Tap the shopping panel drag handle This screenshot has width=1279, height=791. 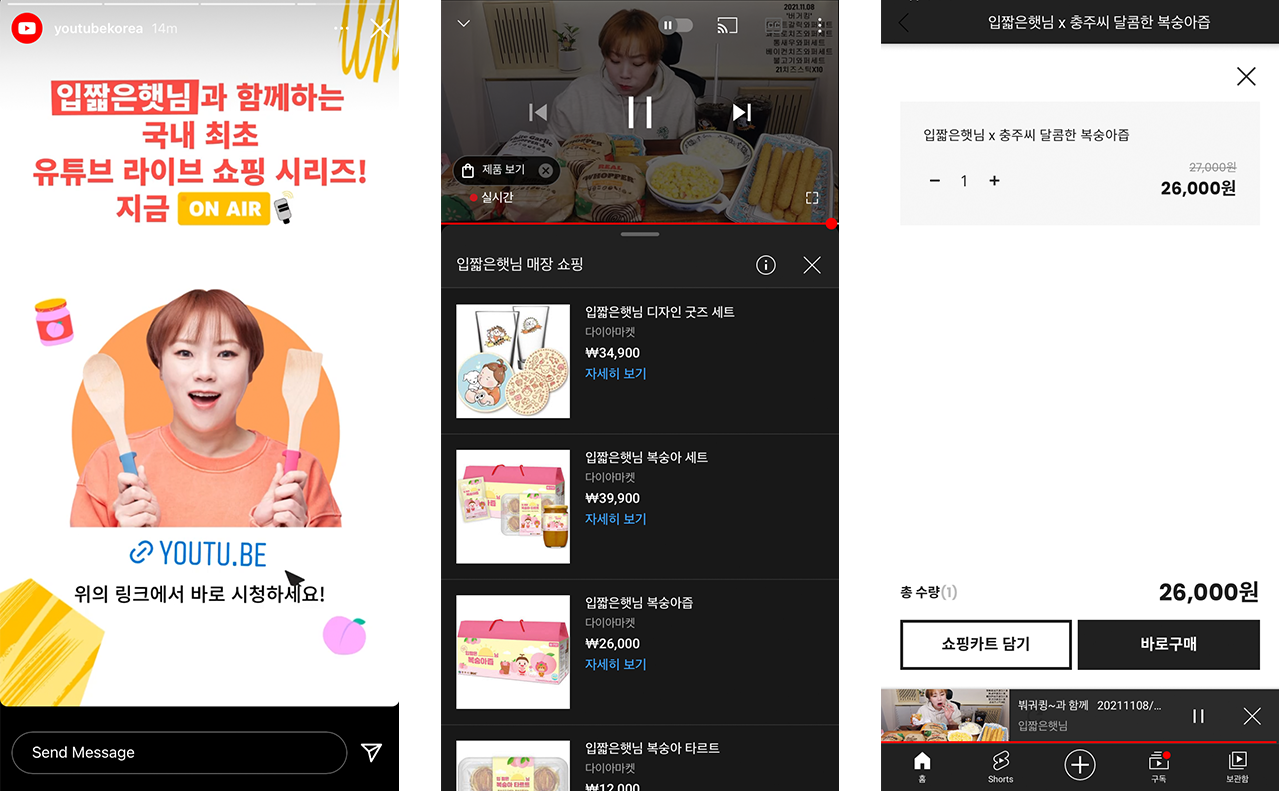tap(640, 234)
